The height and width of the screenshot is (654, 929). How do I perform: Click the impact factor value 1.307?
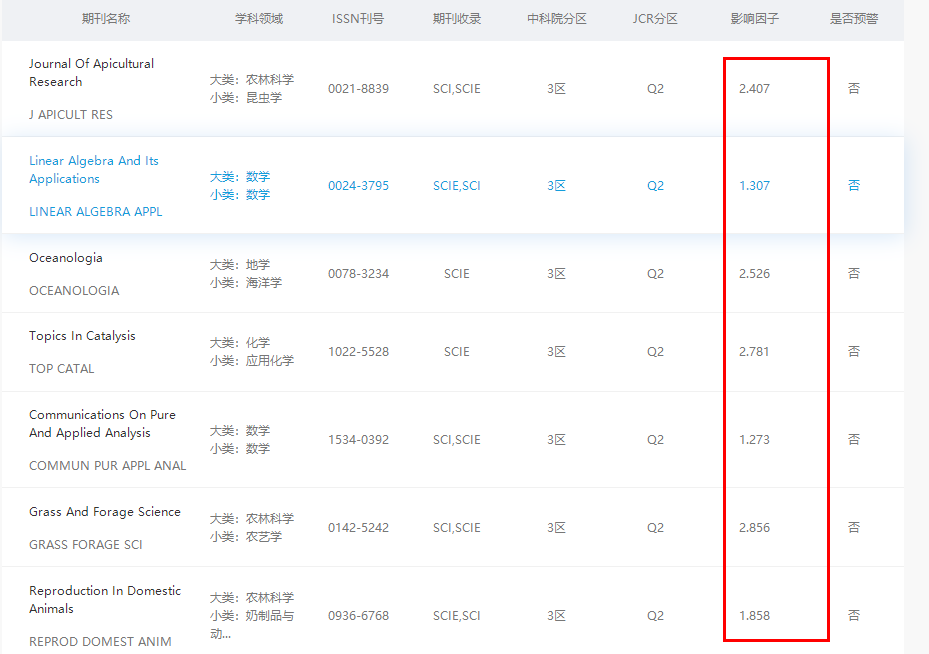coord(754,186)
